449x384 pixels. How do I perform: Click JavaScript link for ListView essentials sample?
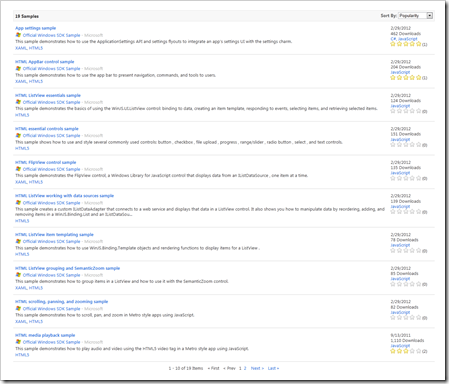pyautogui.click(x=400, y=106)
